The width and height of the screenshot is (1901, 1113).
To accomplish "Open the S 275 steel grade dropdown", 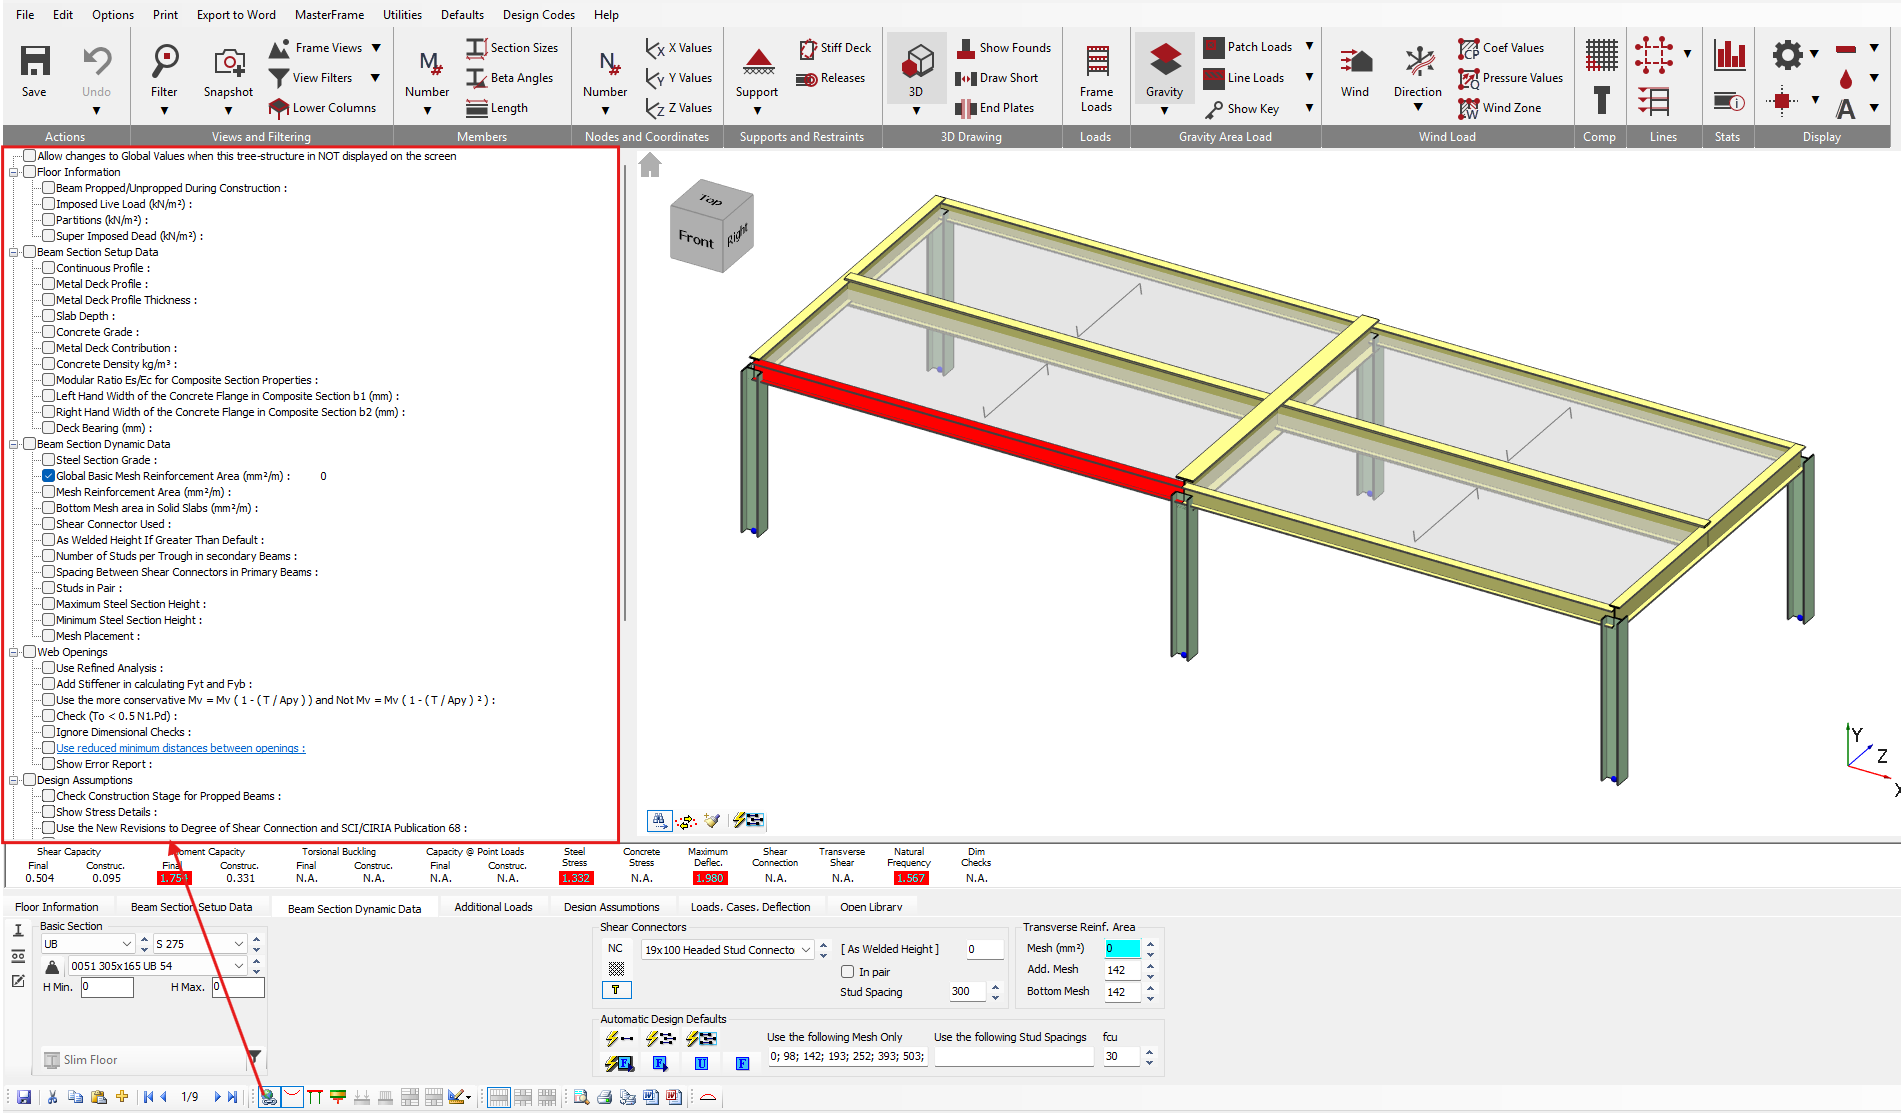I will coord(239,944).
